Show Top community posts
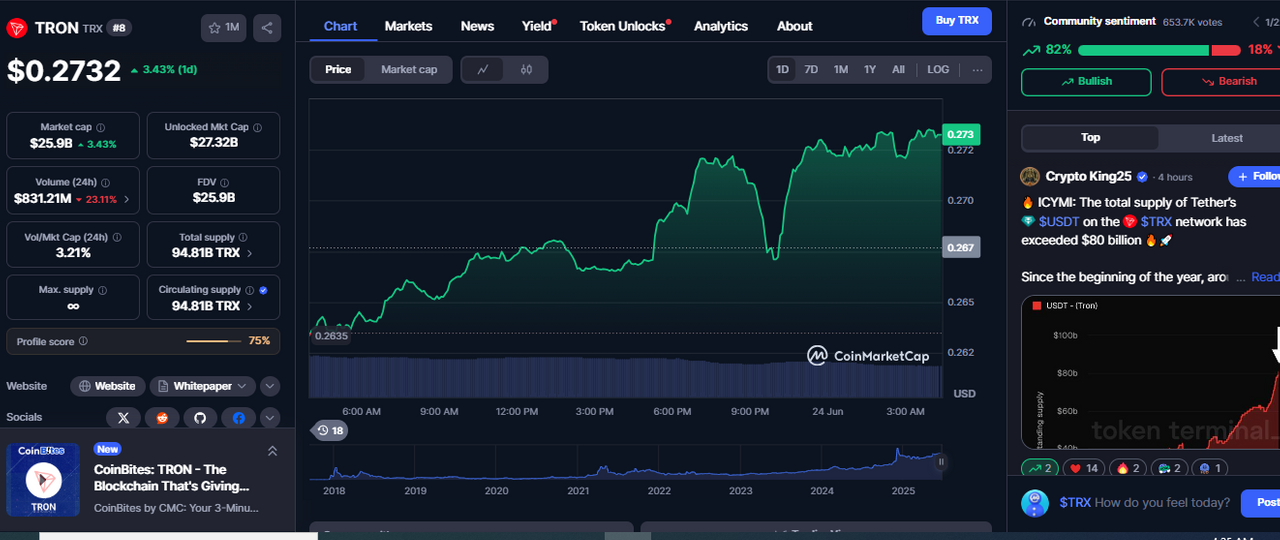 coord(1091,138)
